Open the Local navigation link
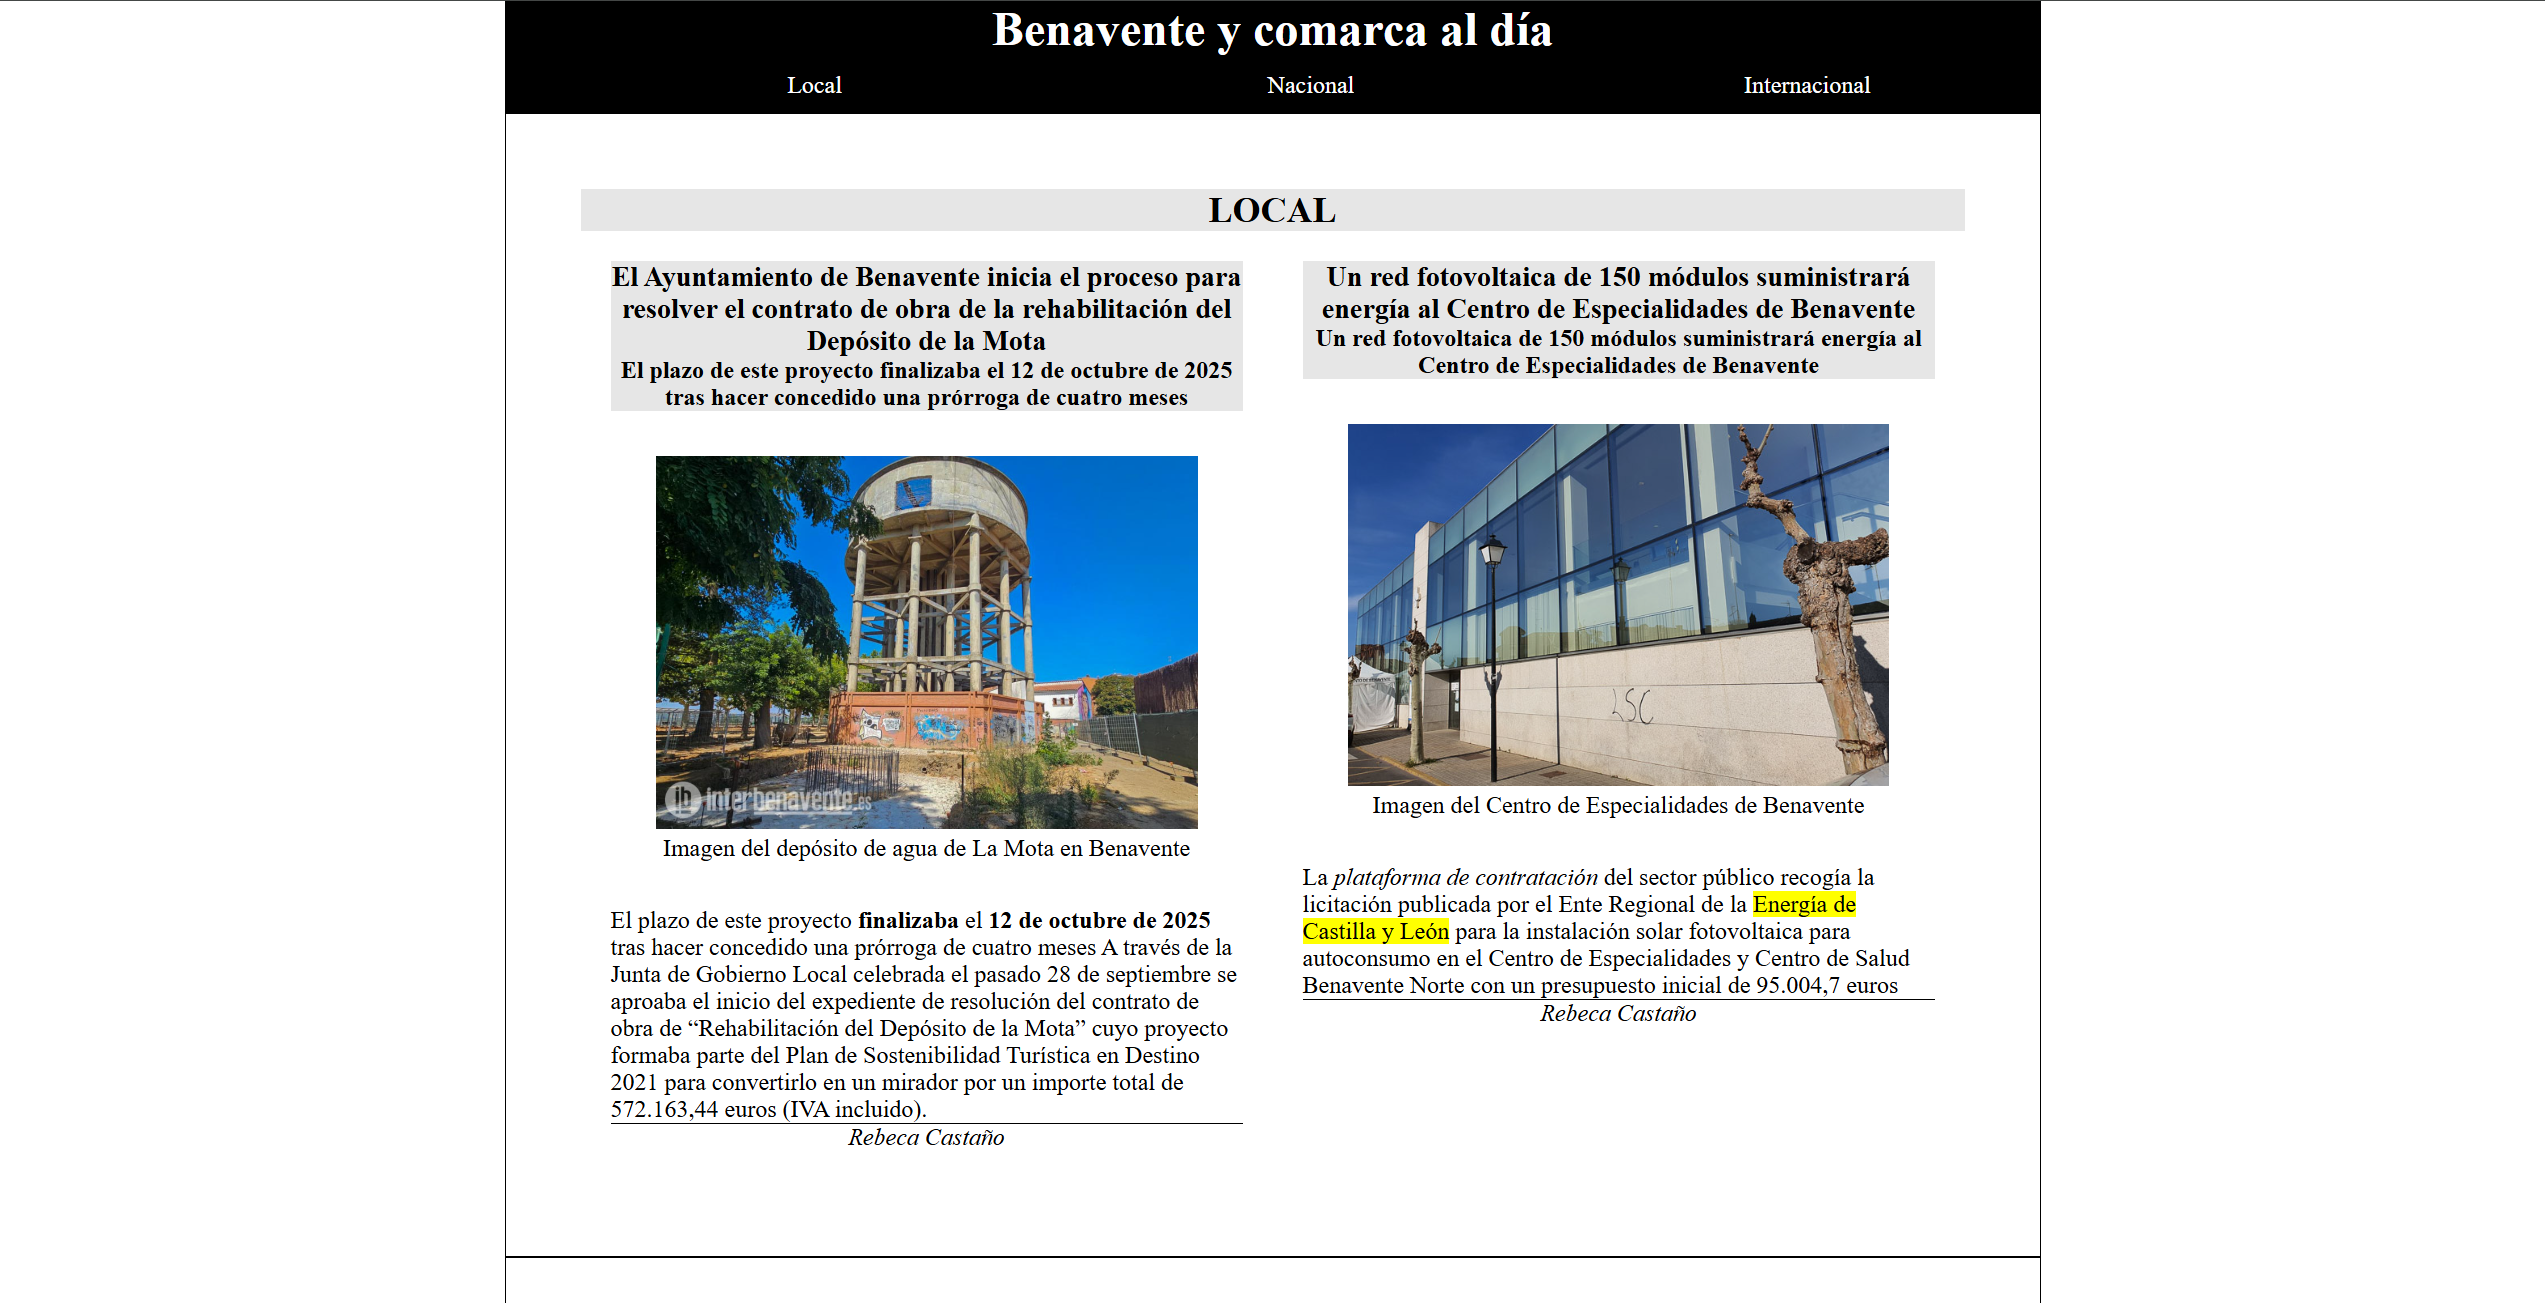The height and width of the screenshot is (1303, 2545). click(814, 86)
